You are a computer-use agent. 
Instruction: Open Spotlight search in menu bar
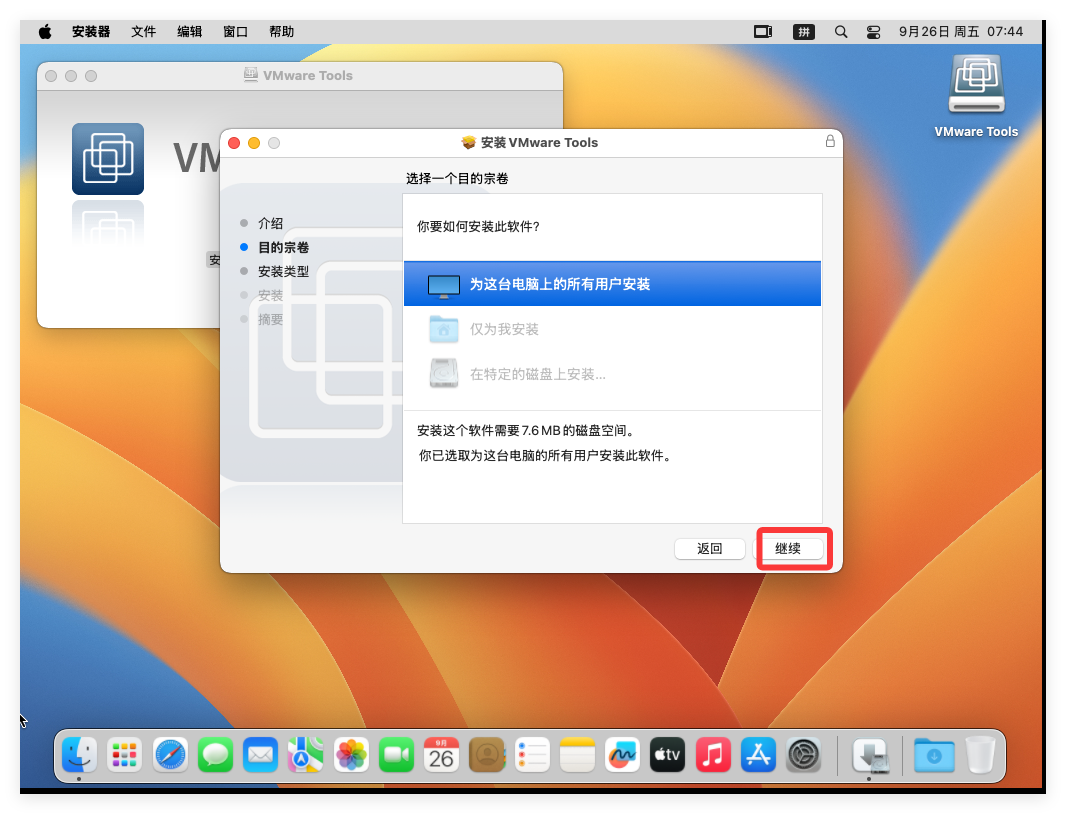841,31
